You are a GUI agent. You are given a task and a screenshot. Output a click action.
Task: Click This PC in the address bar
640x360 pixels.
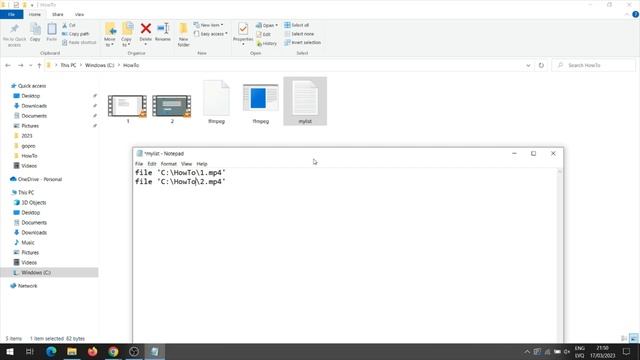pos(68,65)
